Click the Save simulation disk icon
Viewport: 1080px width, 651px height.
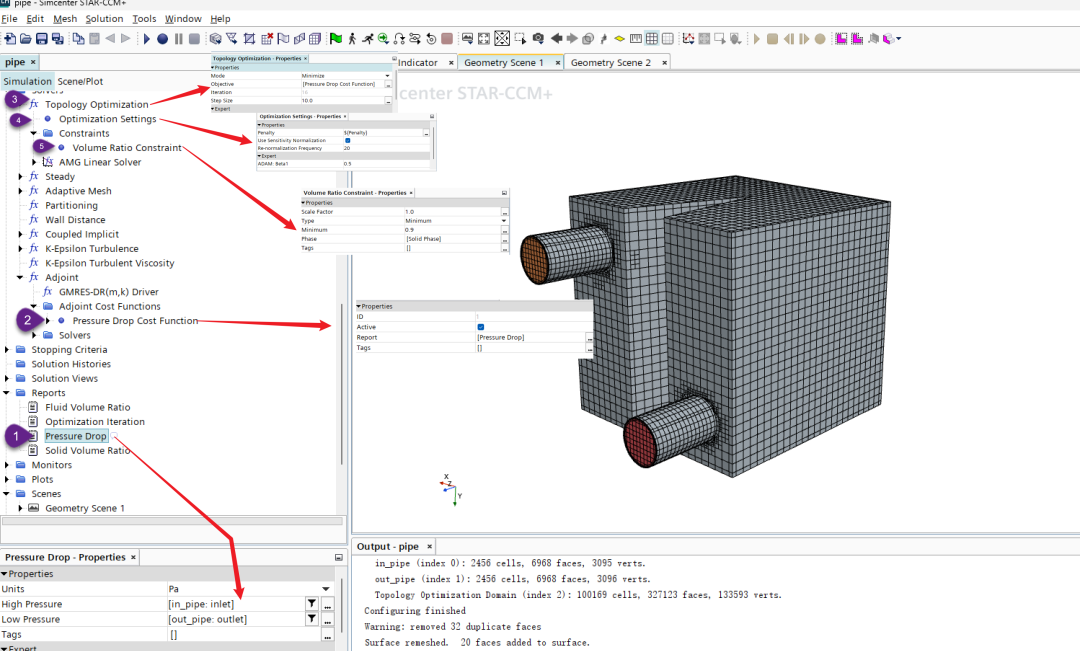(x=41, y=39)
